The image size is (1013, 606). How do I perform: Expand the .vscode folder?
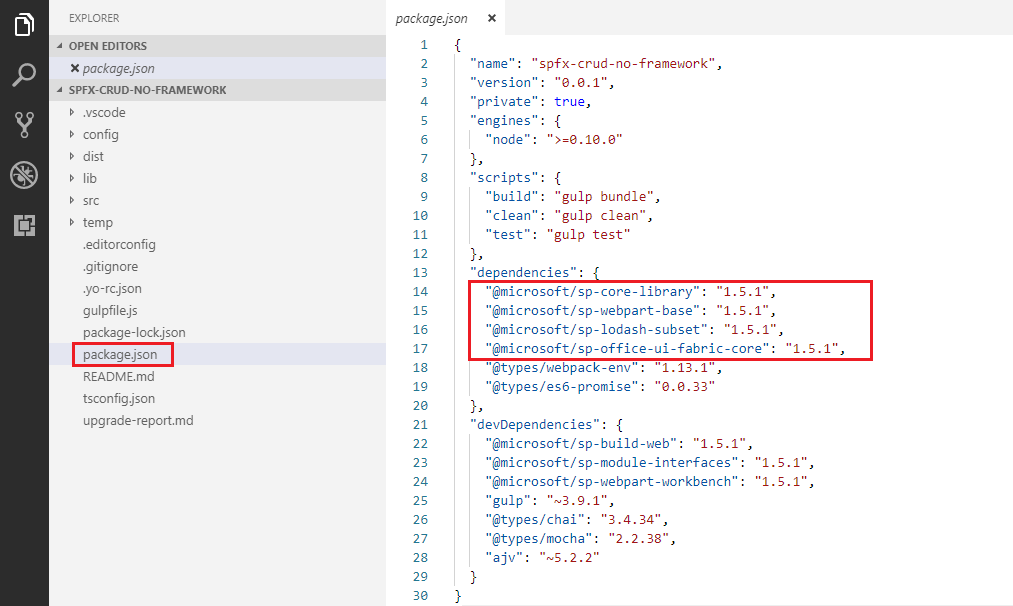[104, 112]
